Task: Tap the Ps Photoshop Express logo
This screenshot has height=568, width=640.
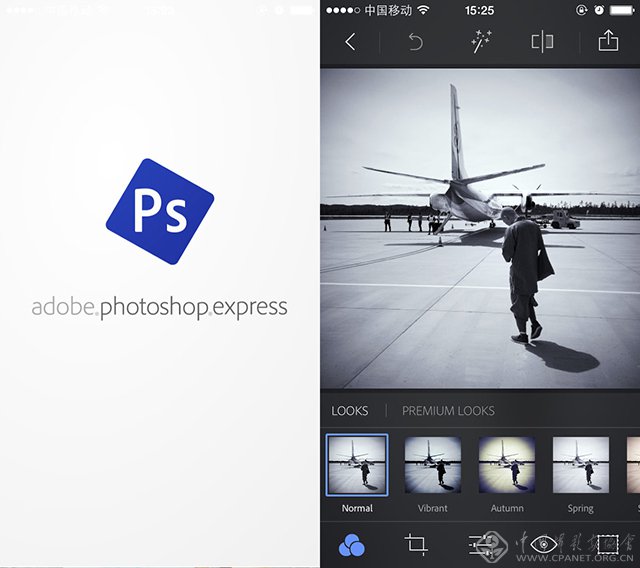Action: [160, 211]
